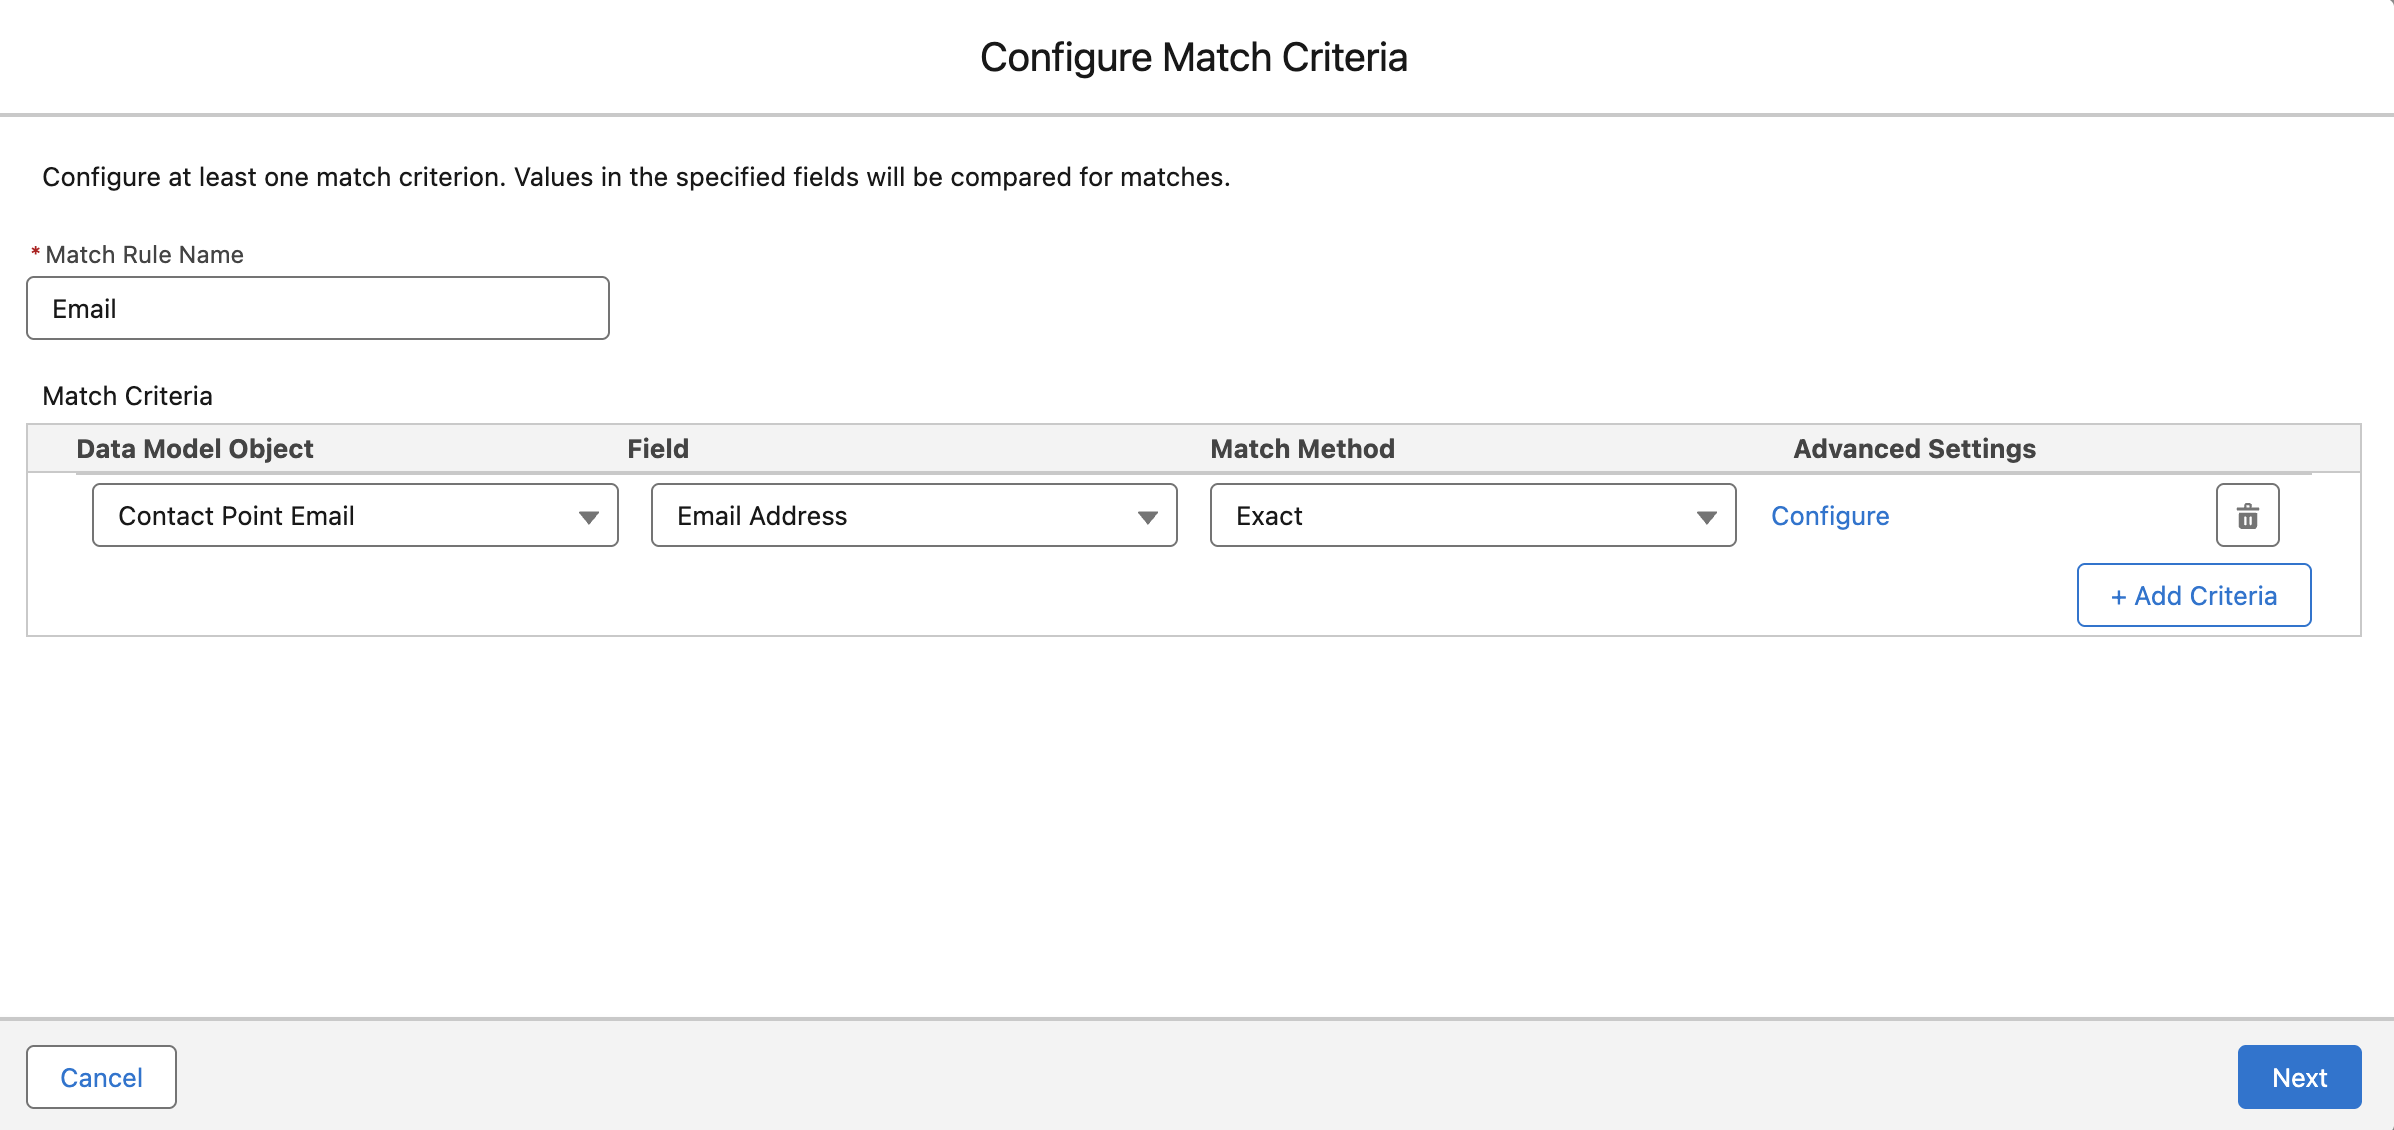Click the match criterion instruction text
The height and width of the screenshot is (1130, 2394).
(x=636, y=177)
